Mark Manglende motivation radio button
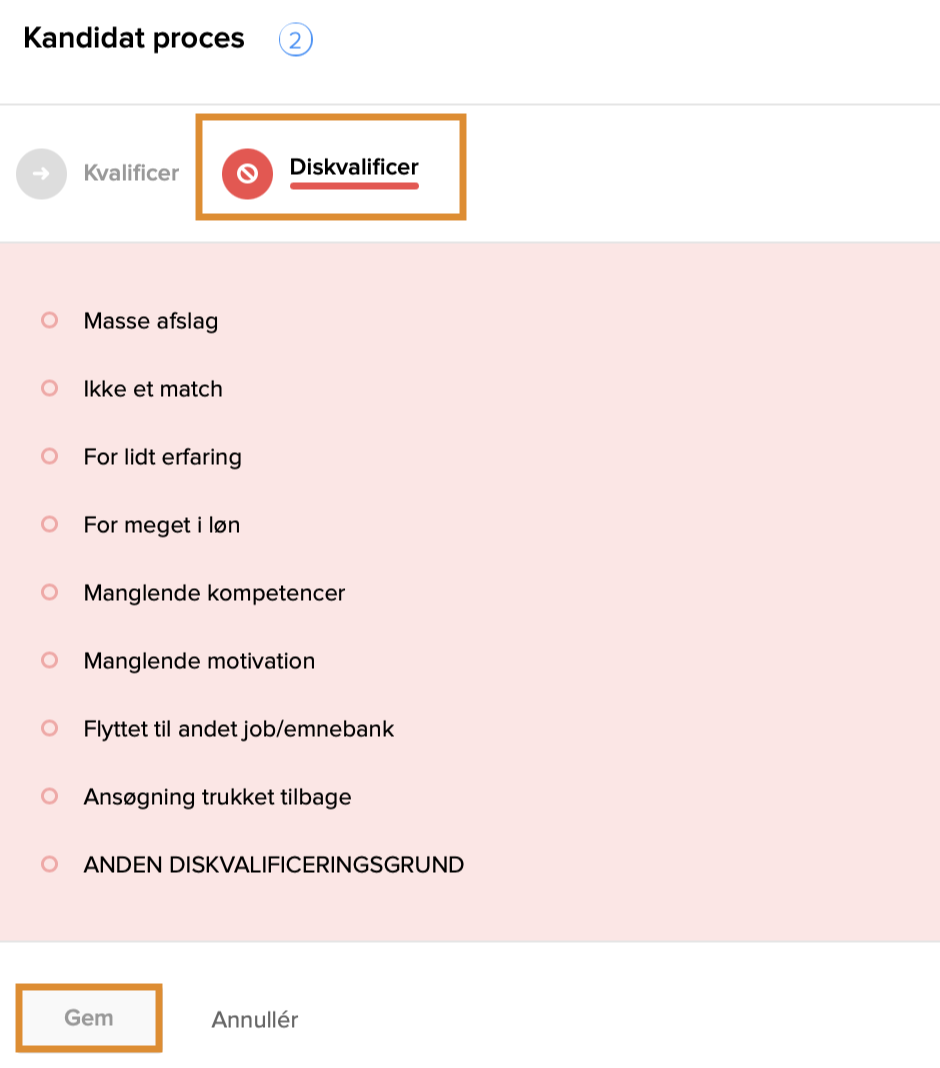 tap(49, 660)
